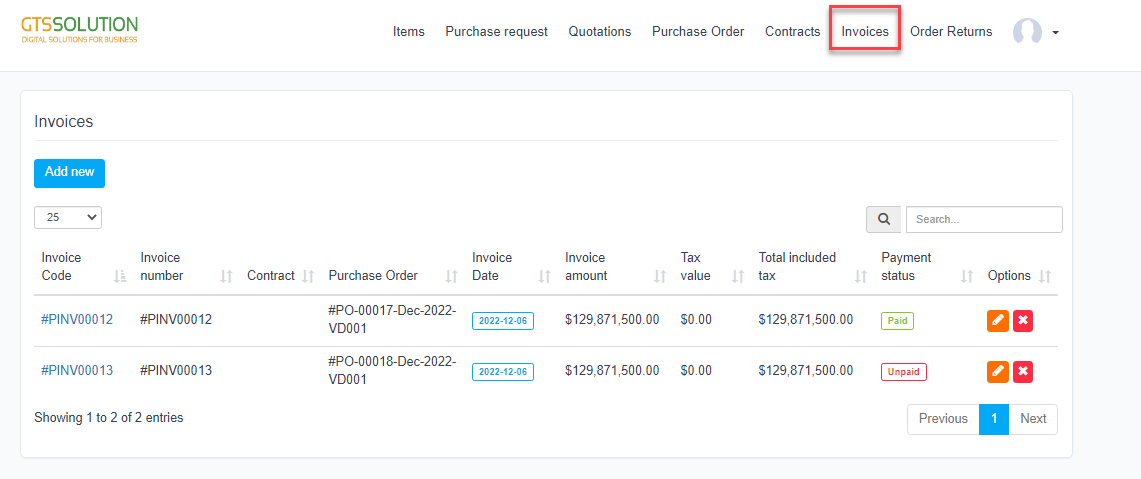Navigate to Order Returns menu

951,32
